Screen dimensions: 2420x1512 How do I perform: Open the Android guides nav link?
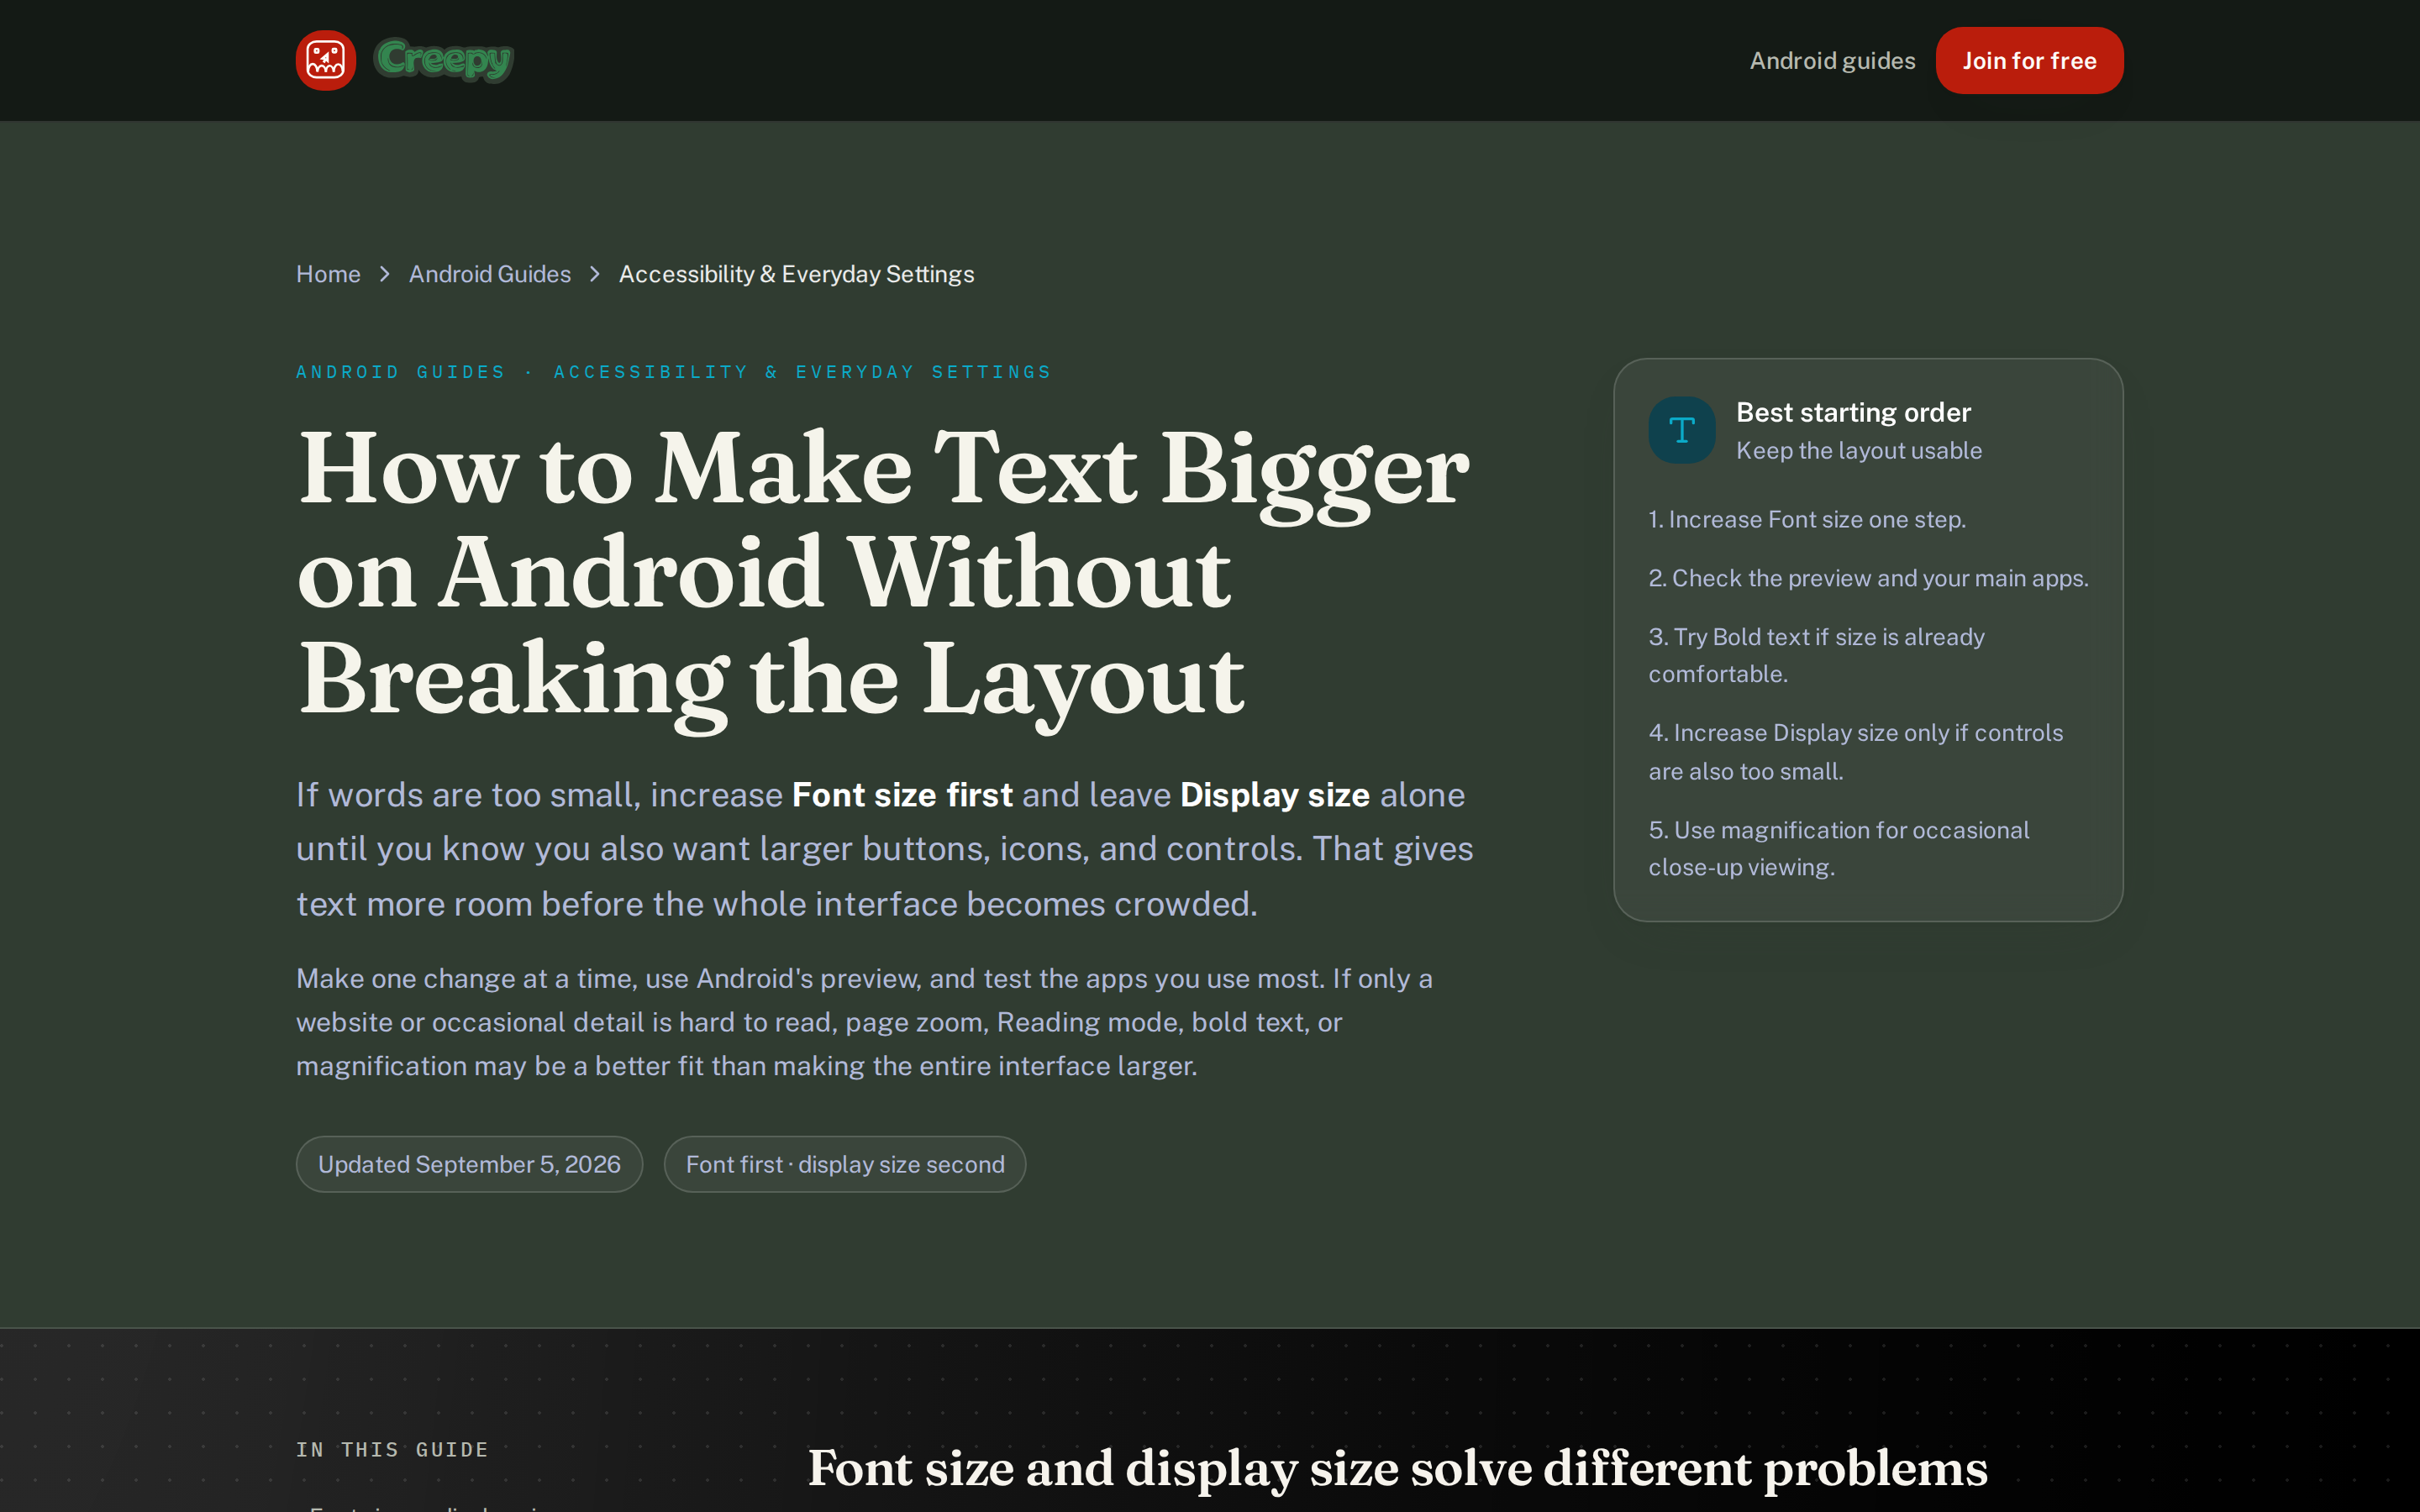point(1832,61)
